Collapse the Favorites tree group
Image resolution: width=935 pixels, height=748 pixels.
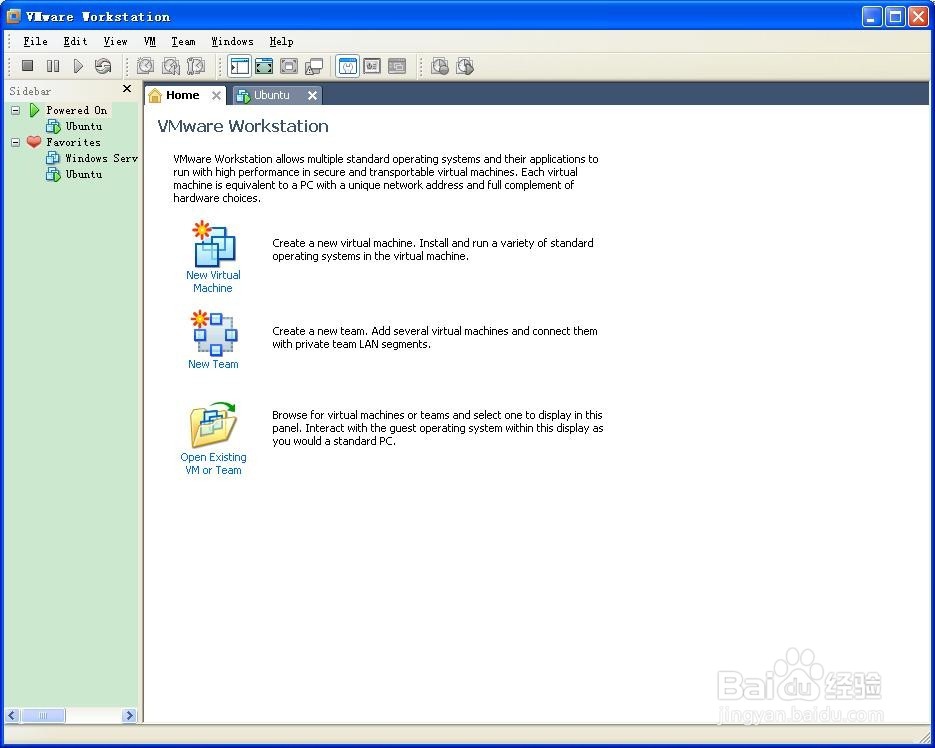pyautogui.click(x=16, y=142)
